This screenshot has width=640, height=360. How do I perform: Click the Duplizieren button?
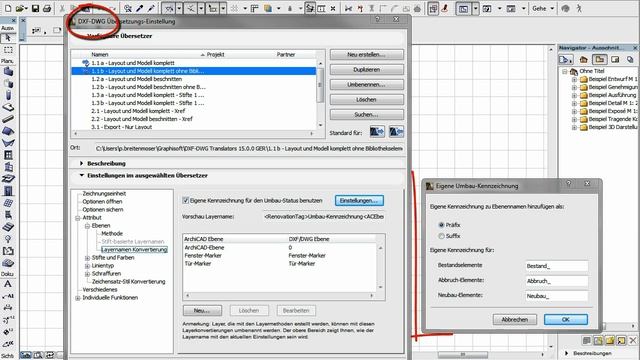point(367,69)
